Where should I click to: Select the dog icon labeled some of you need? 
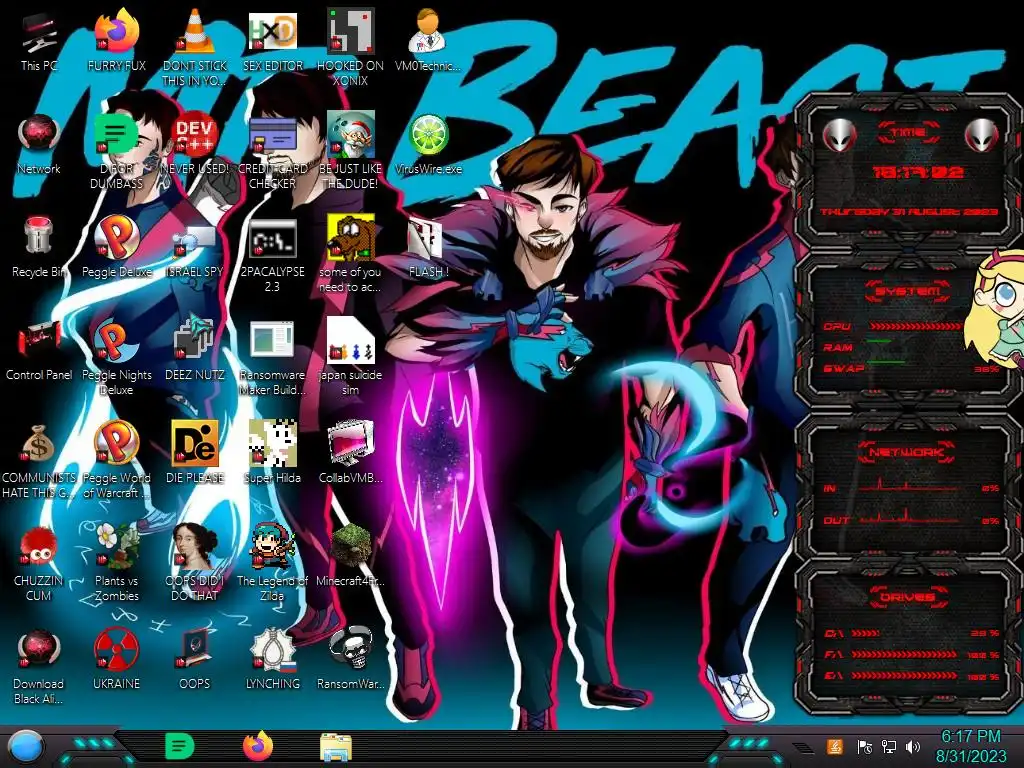tap(351, 236)
